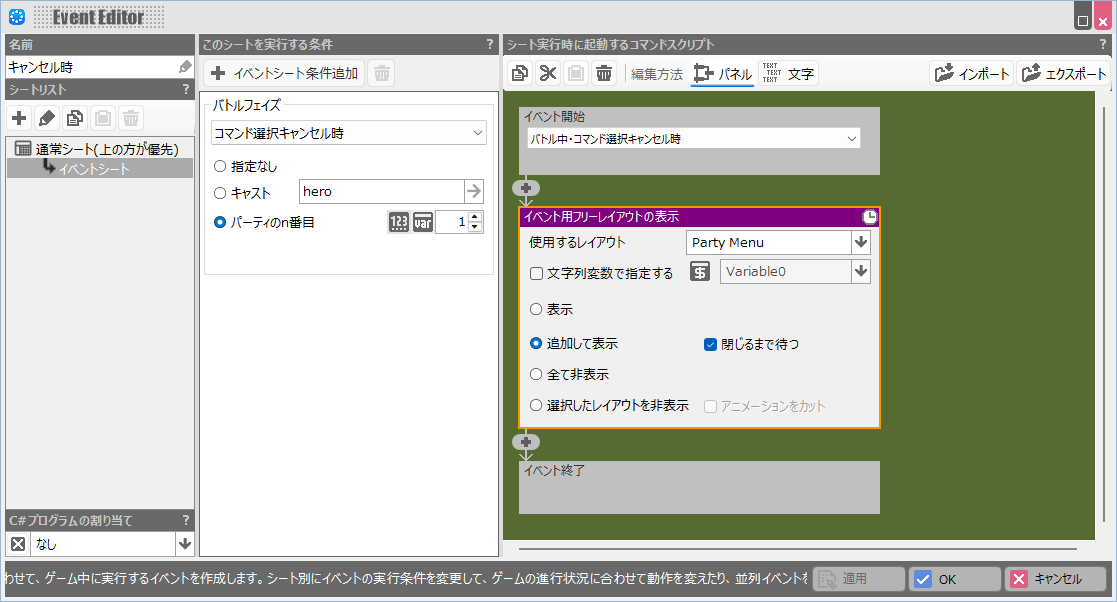Open the バトルフェイズ condition dropdown
The height and width of the screenshot is (602, 1117).
(x=348, y=132)
